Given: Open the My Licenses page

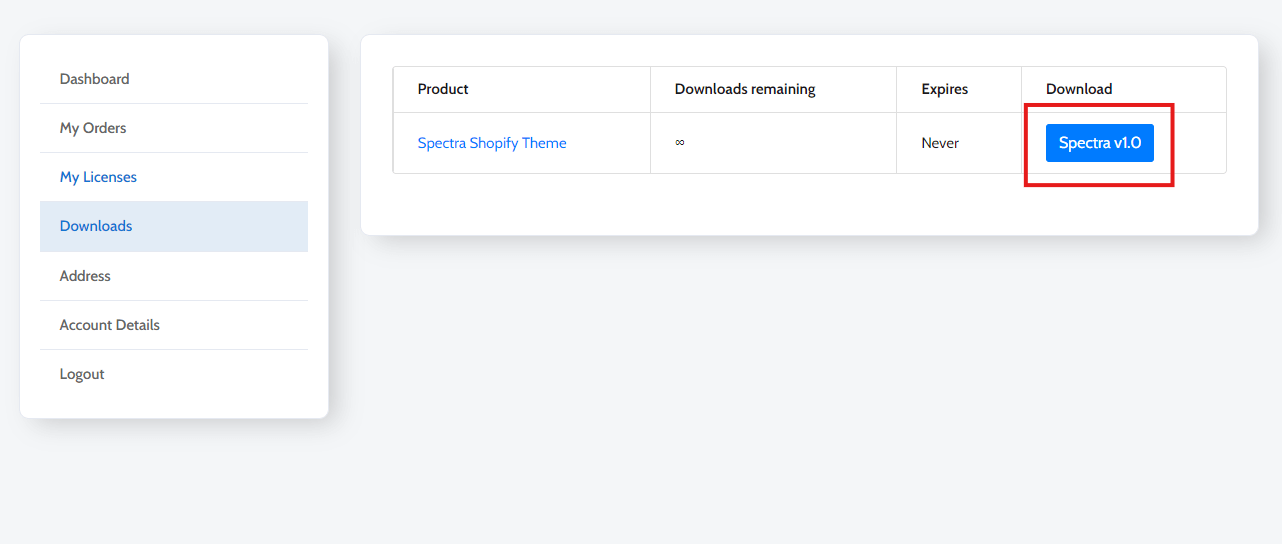Looking at the screenshot, I should click(x=98, y=177).
